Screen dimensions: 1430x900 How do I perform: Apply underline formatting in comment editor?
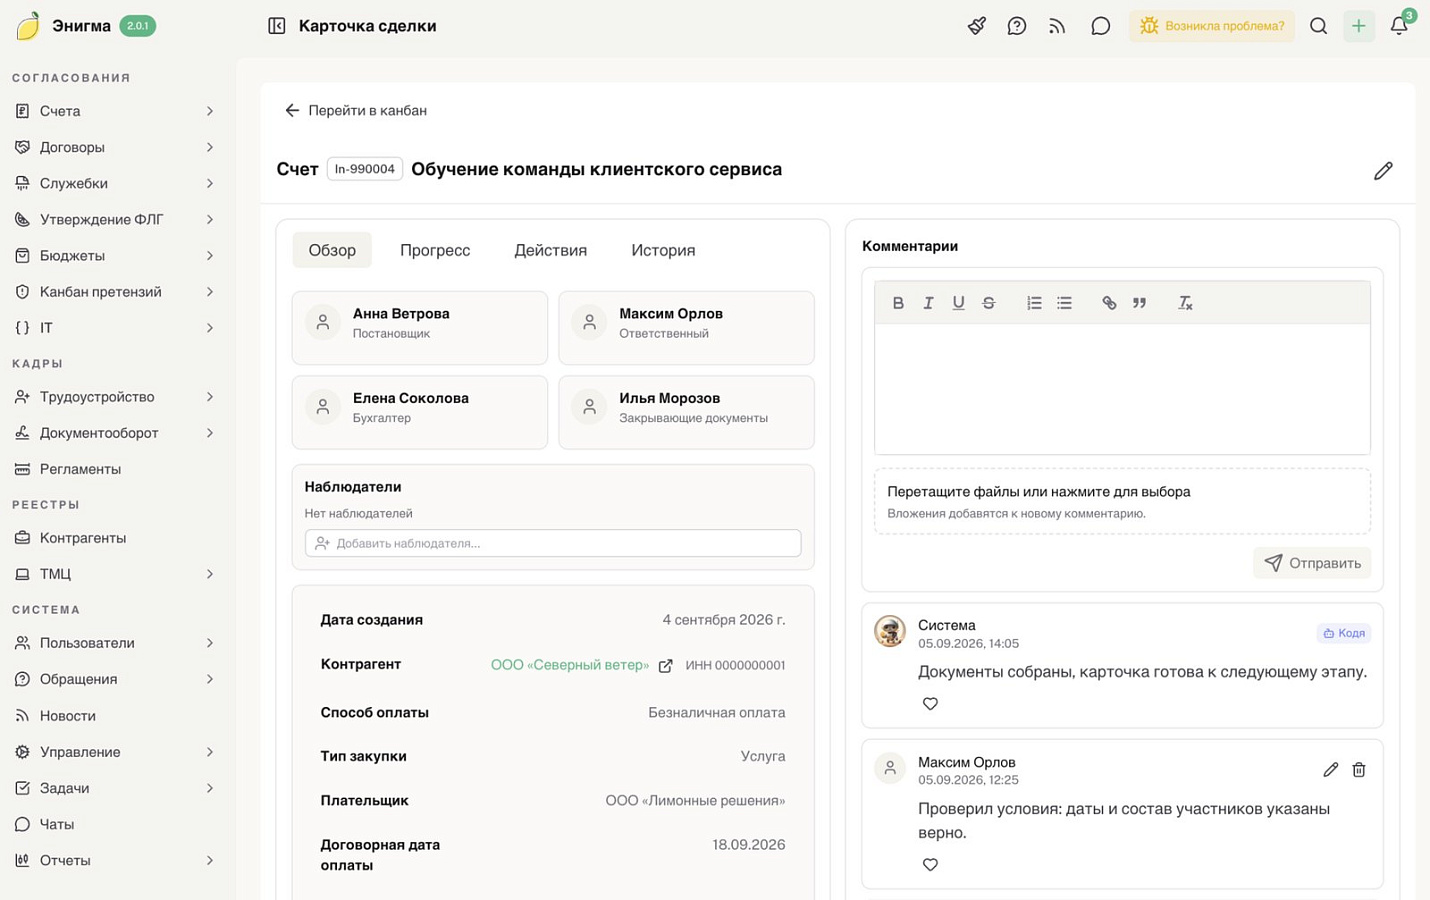click(x=958, y=303)
